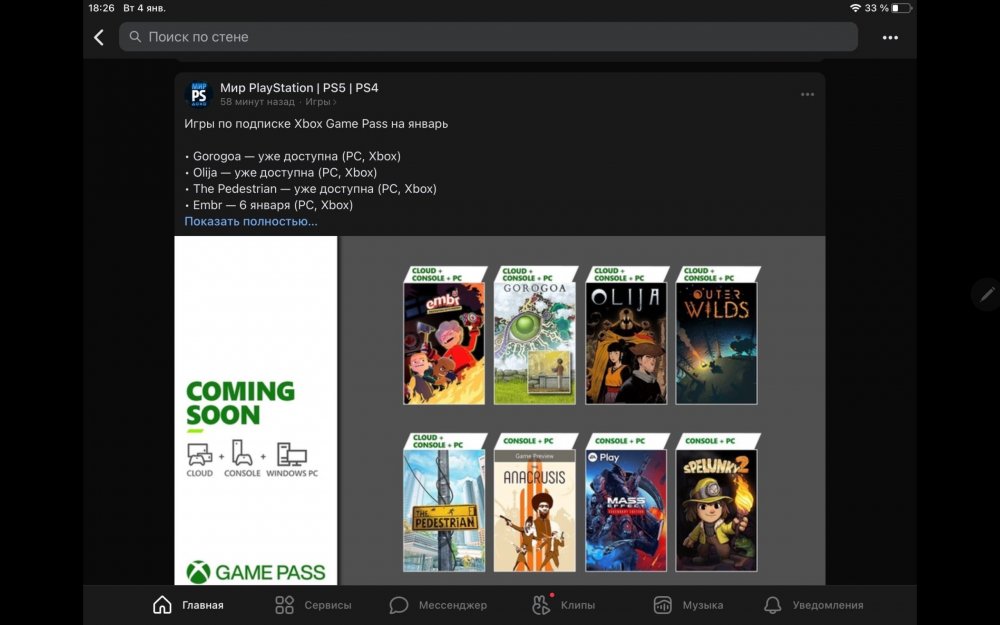
Task: Open Уведомления notifications
Action: point(813,605)
